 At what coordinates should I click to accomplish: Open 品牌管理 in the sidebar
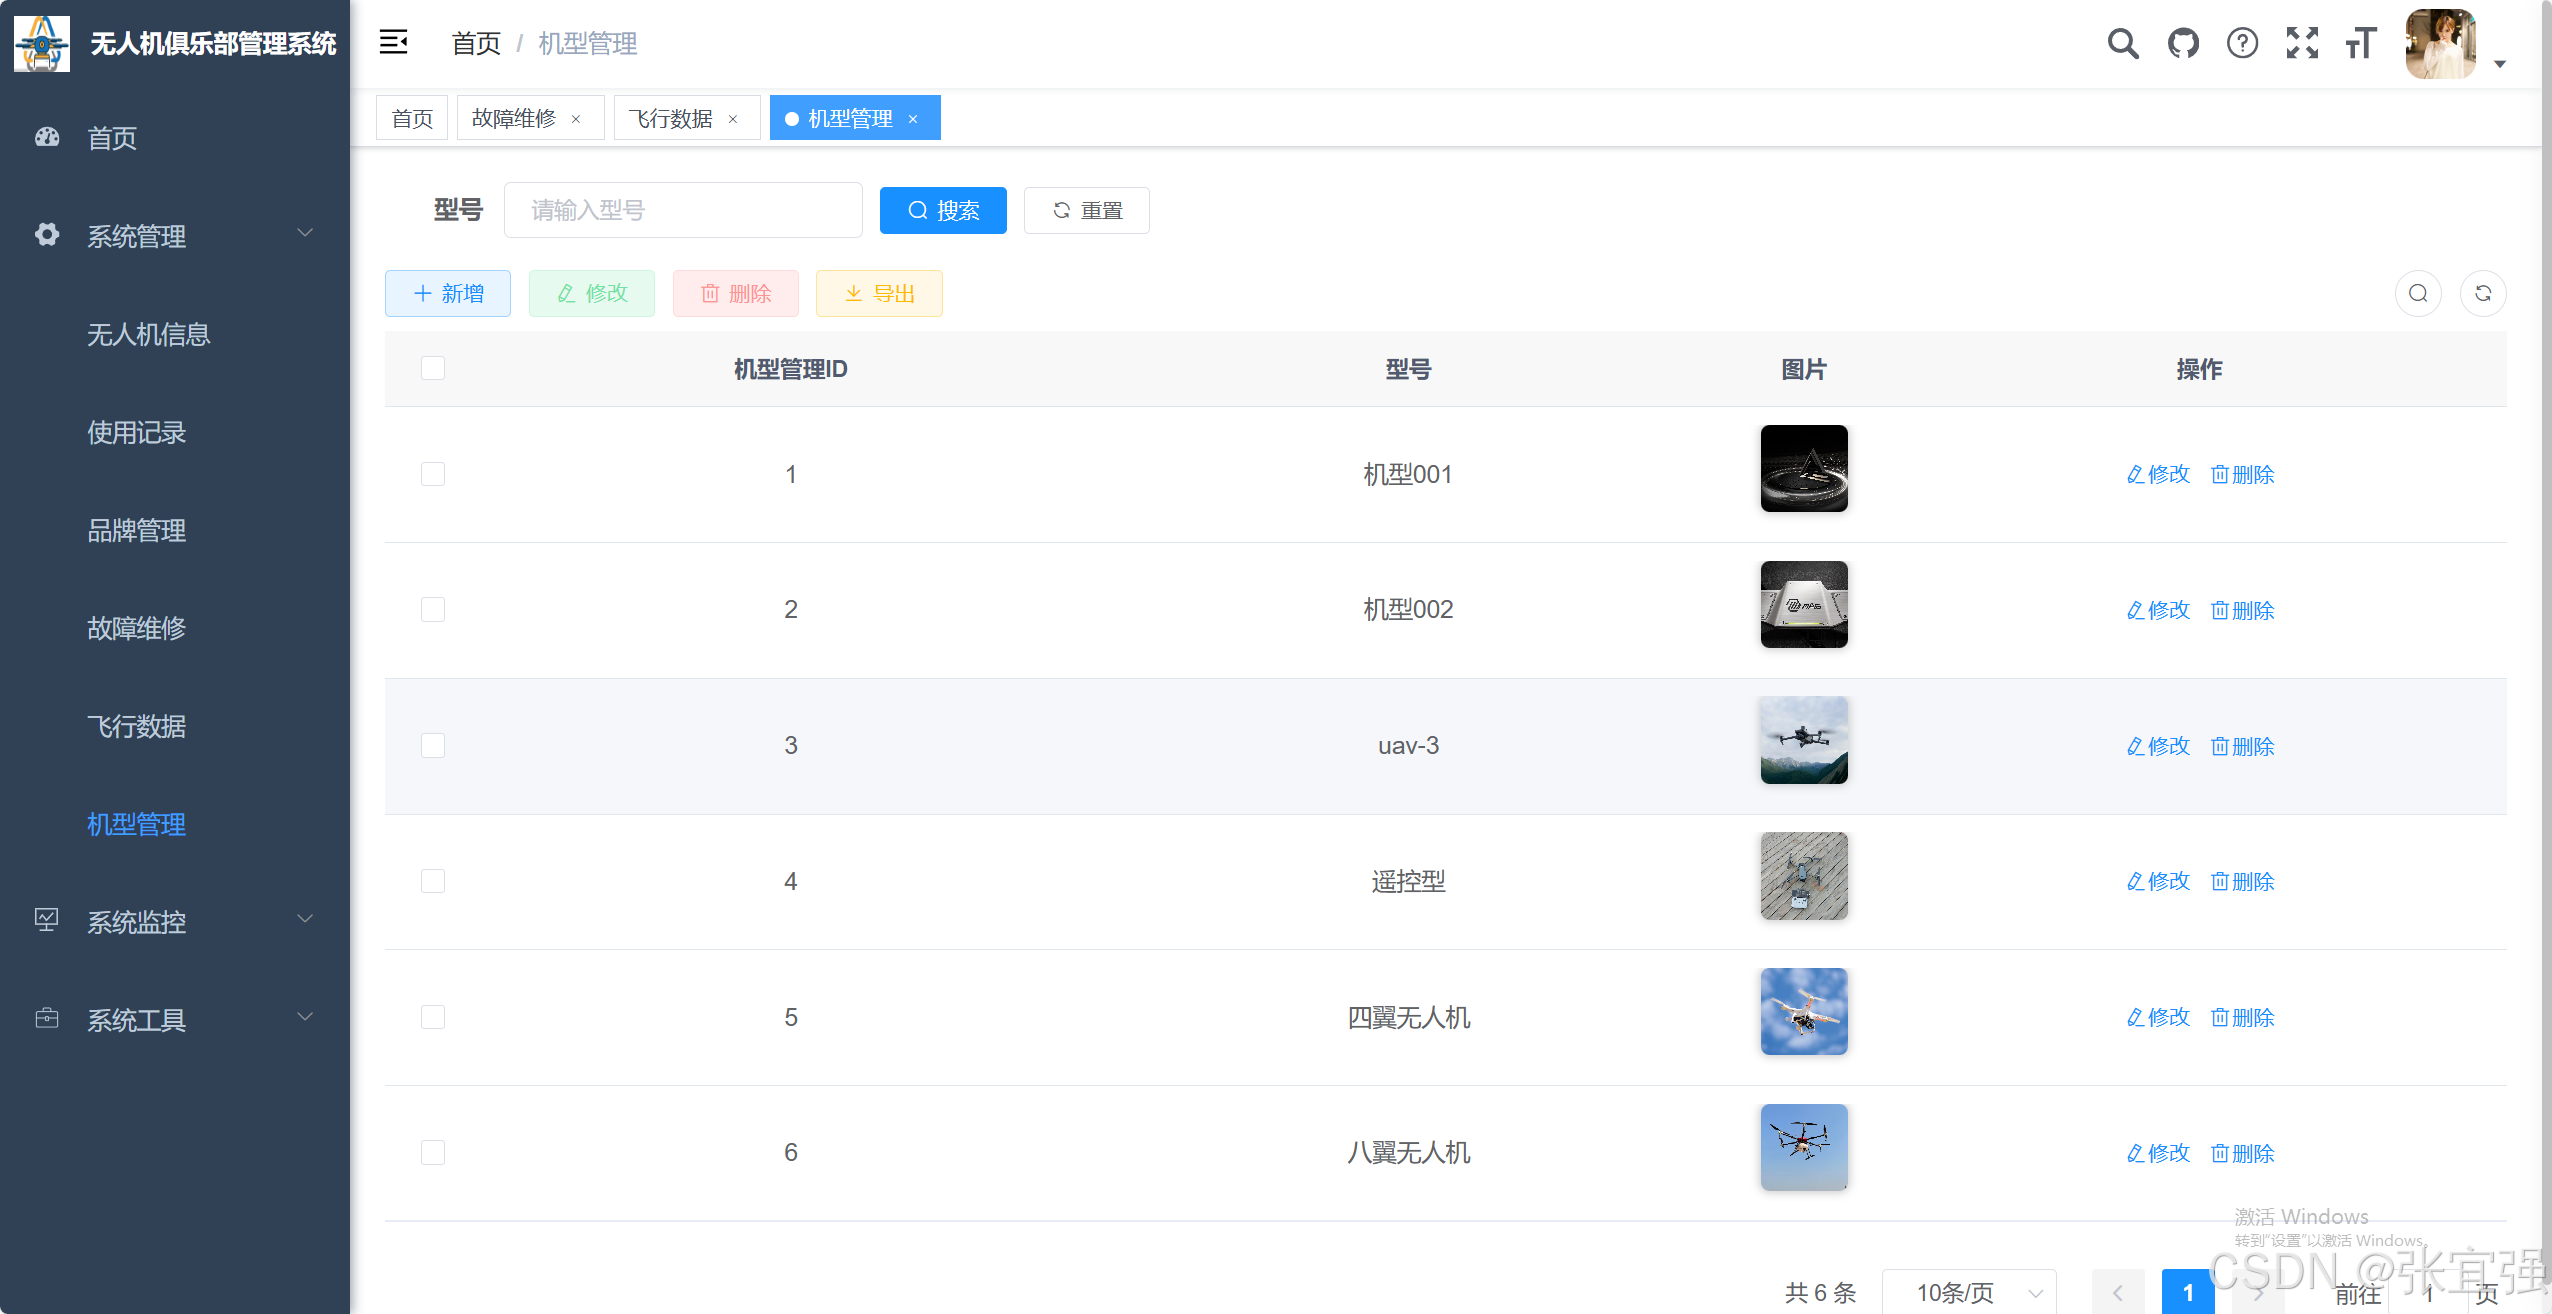click(136, 530)
